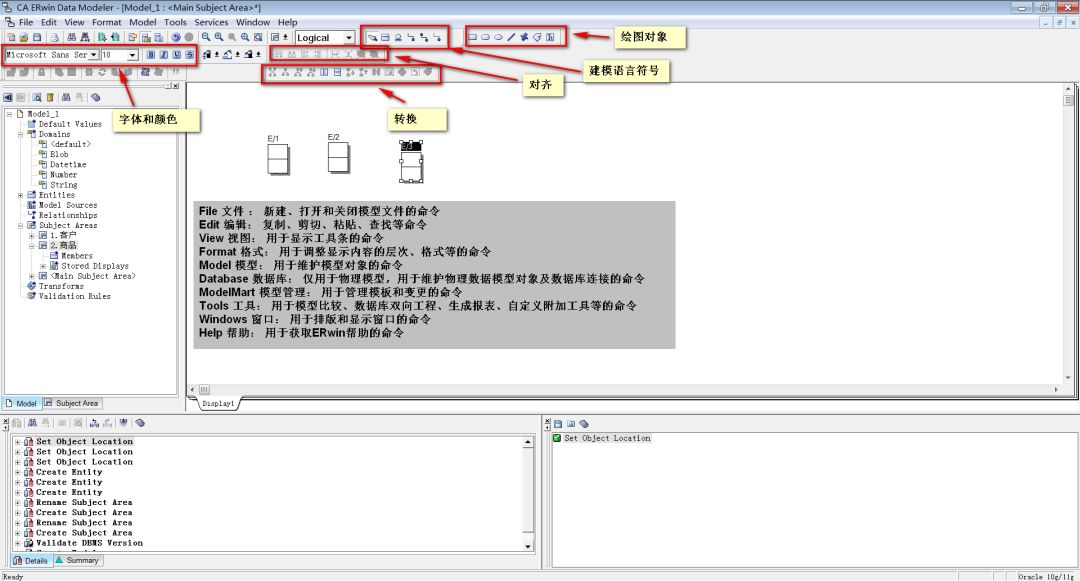The width and height of the screenshot is (1080, 581).
Task: Click entity E/1 on the diagram
Action: (x=278, y=159)
